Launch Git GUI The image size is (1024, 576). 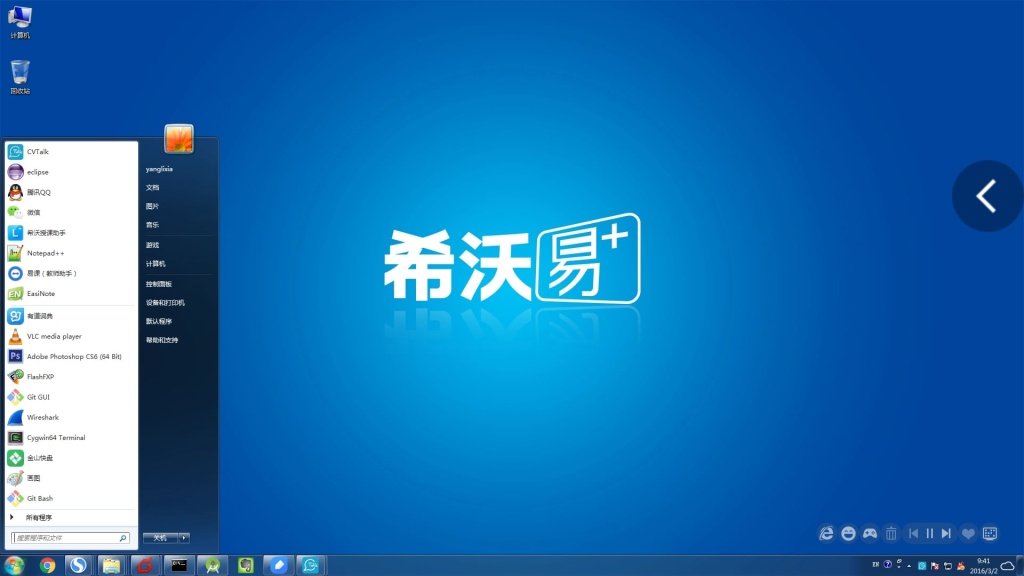coord(71,397)
